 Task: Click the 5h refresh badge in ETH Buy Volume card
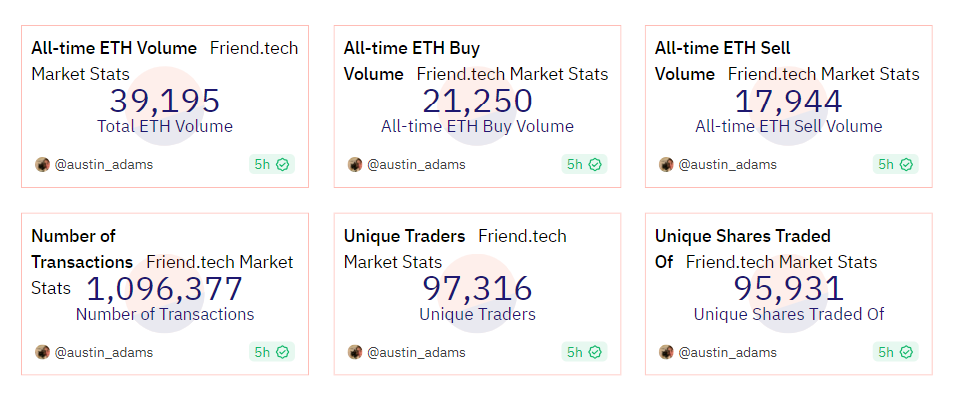pos(584,165)
